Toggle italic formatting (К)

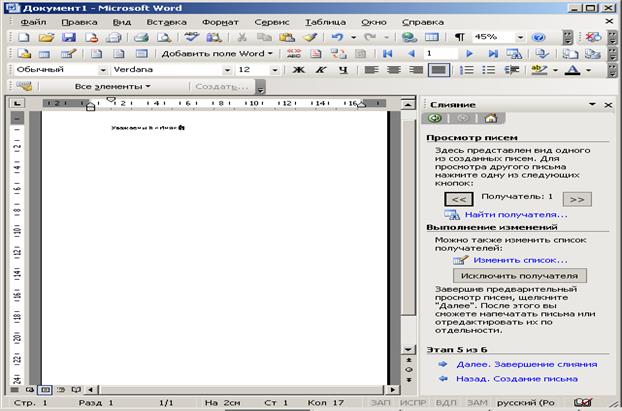321,70
